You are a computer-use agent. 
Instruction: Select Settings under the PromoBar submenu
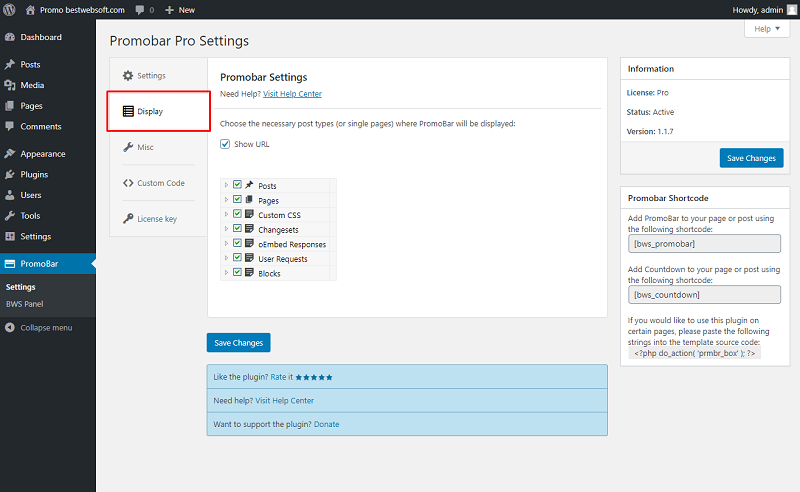(x=20, y=287)
